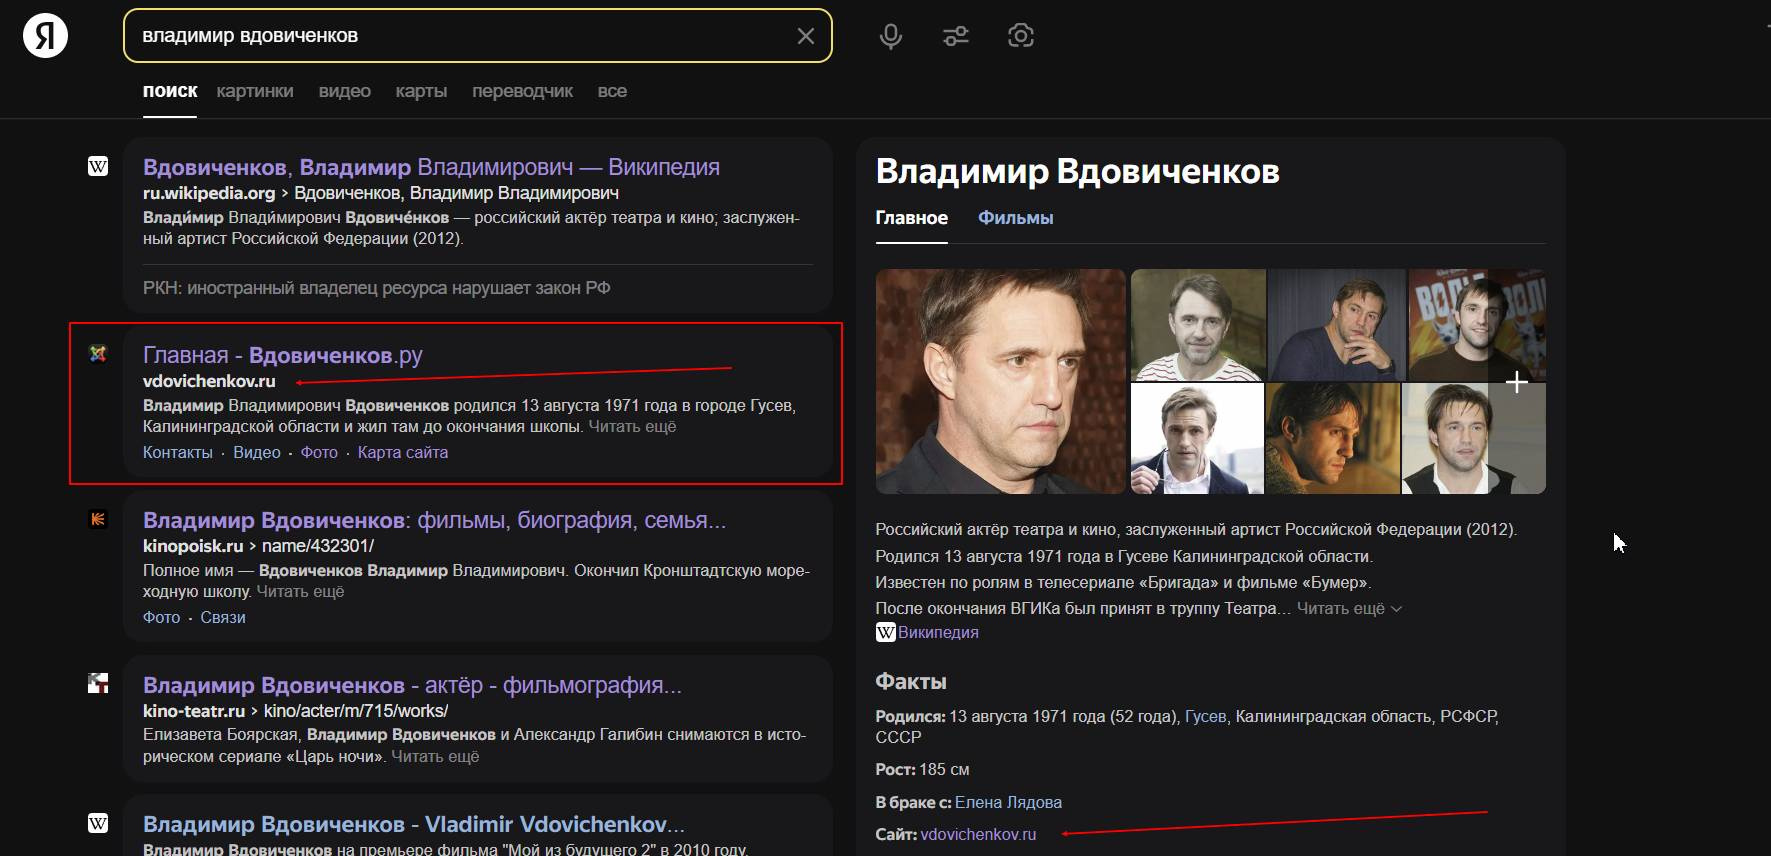Open the vdovichenkov.ru site link in facts

tap(978, 834)
